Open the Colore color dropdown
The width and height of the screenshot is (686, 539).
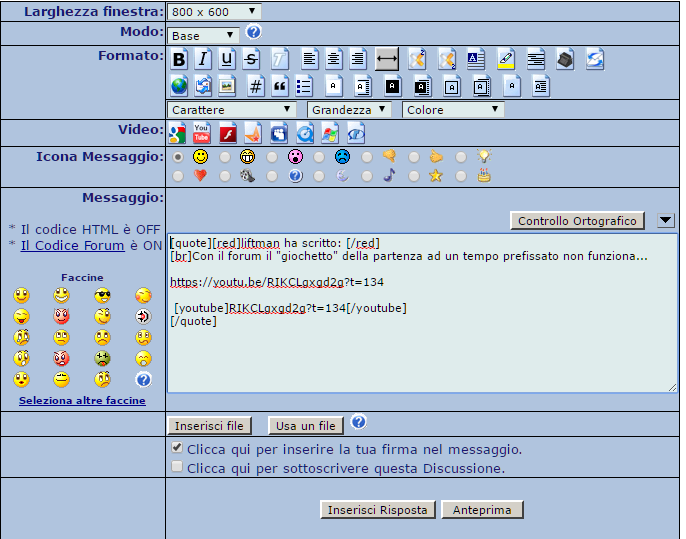click(453, 109)
